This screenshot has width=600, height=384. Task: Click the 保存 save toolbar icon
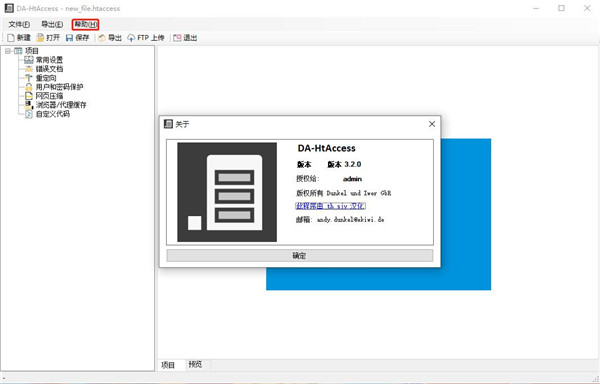(x=69, y=38)
